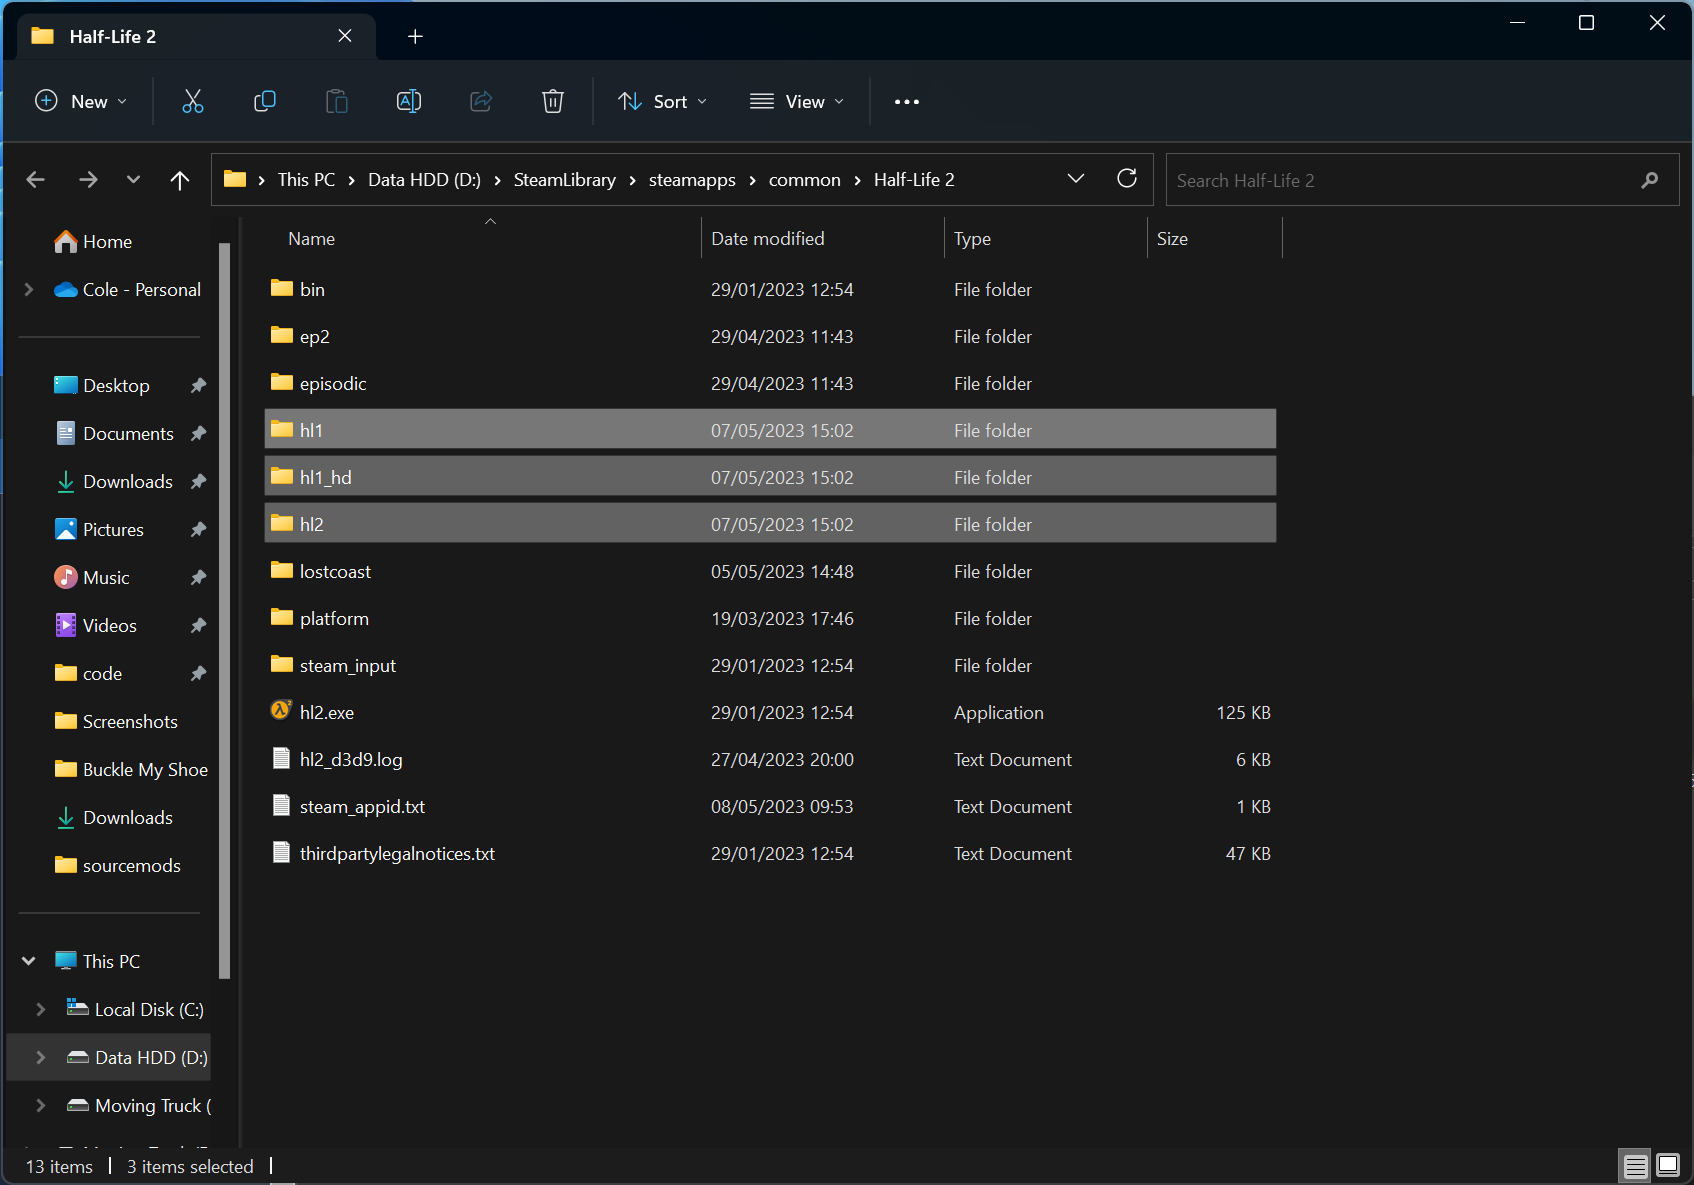Add a new tab
1694x1185 pixels.
coord(415,37)
